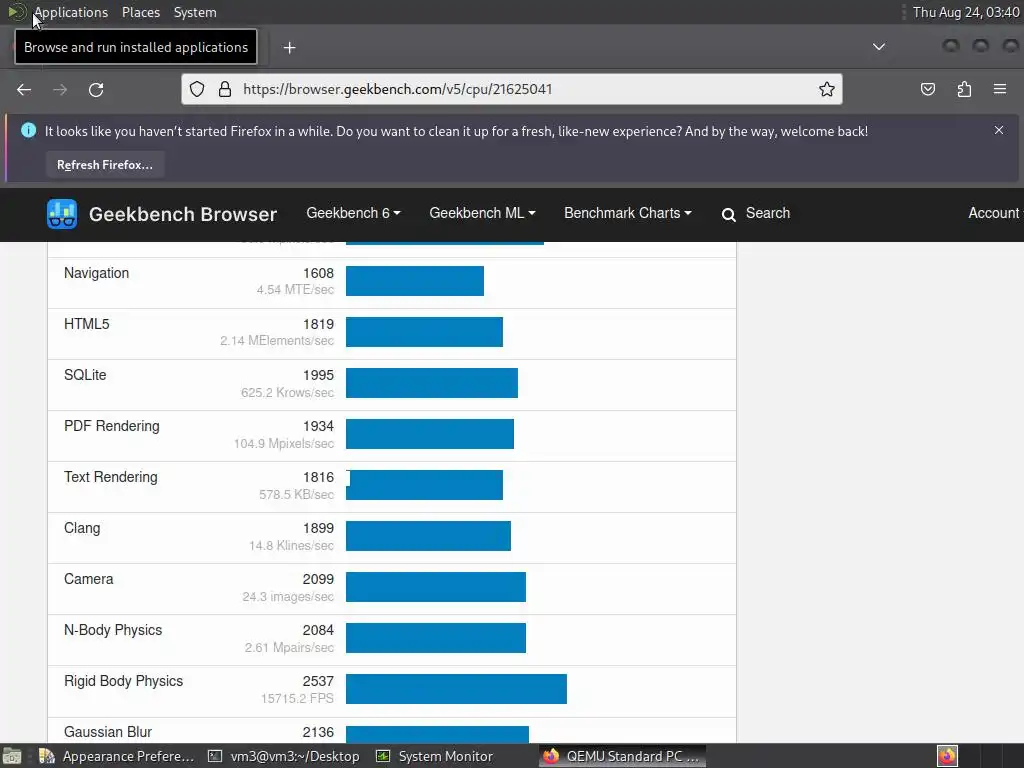Bookmark this page with the star icon
This screenshot has width=1024, height=768.
click(x=827, y=89)
